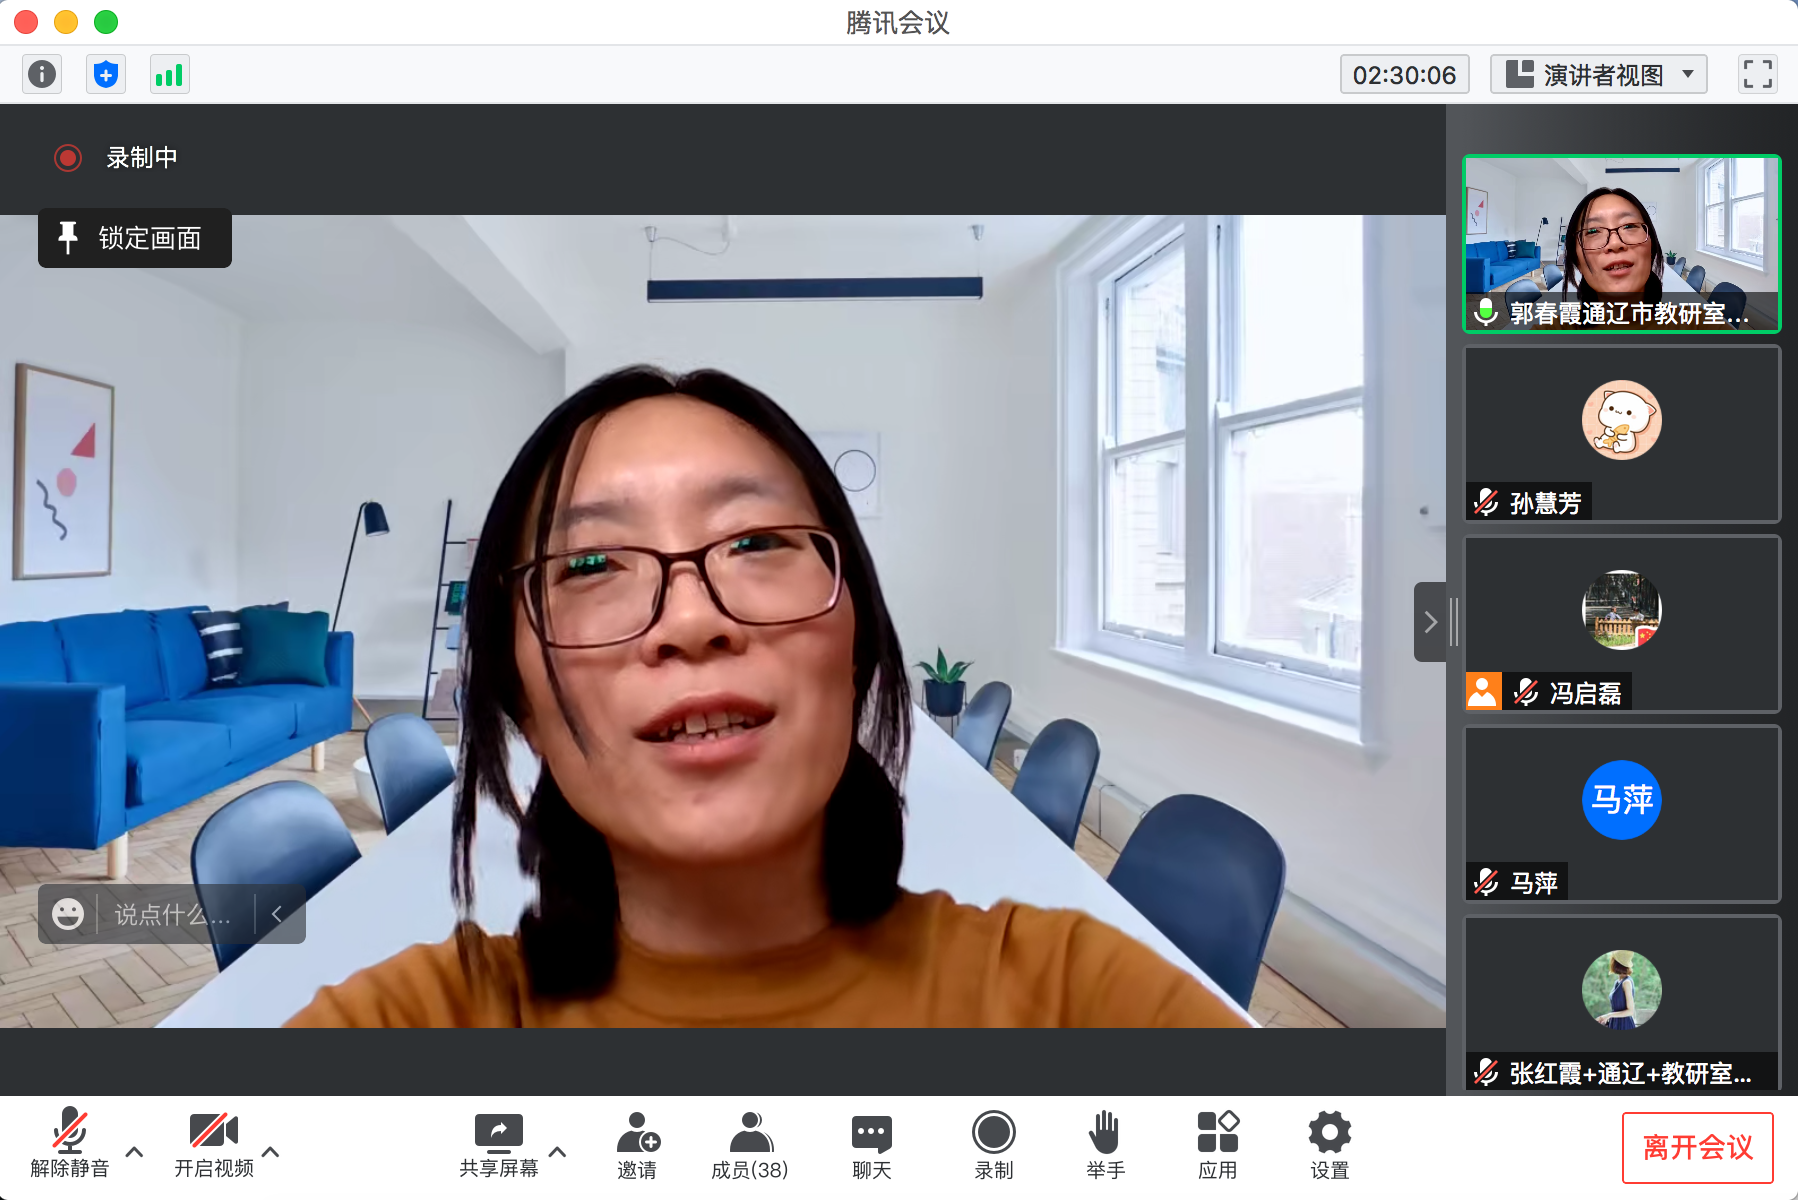This screenshot has height=1200, width=1798.
Task: Click the blue security shield icon
Action: tap(106, 74)
